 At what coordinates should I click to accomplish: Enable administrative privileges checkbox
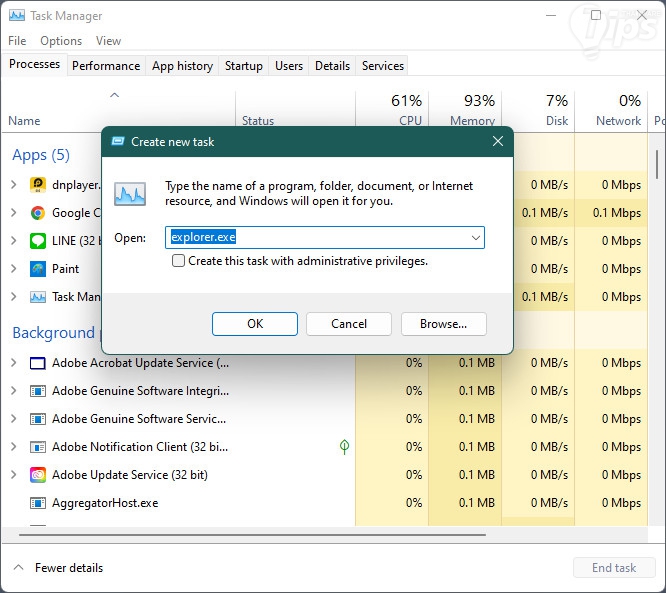178,260
